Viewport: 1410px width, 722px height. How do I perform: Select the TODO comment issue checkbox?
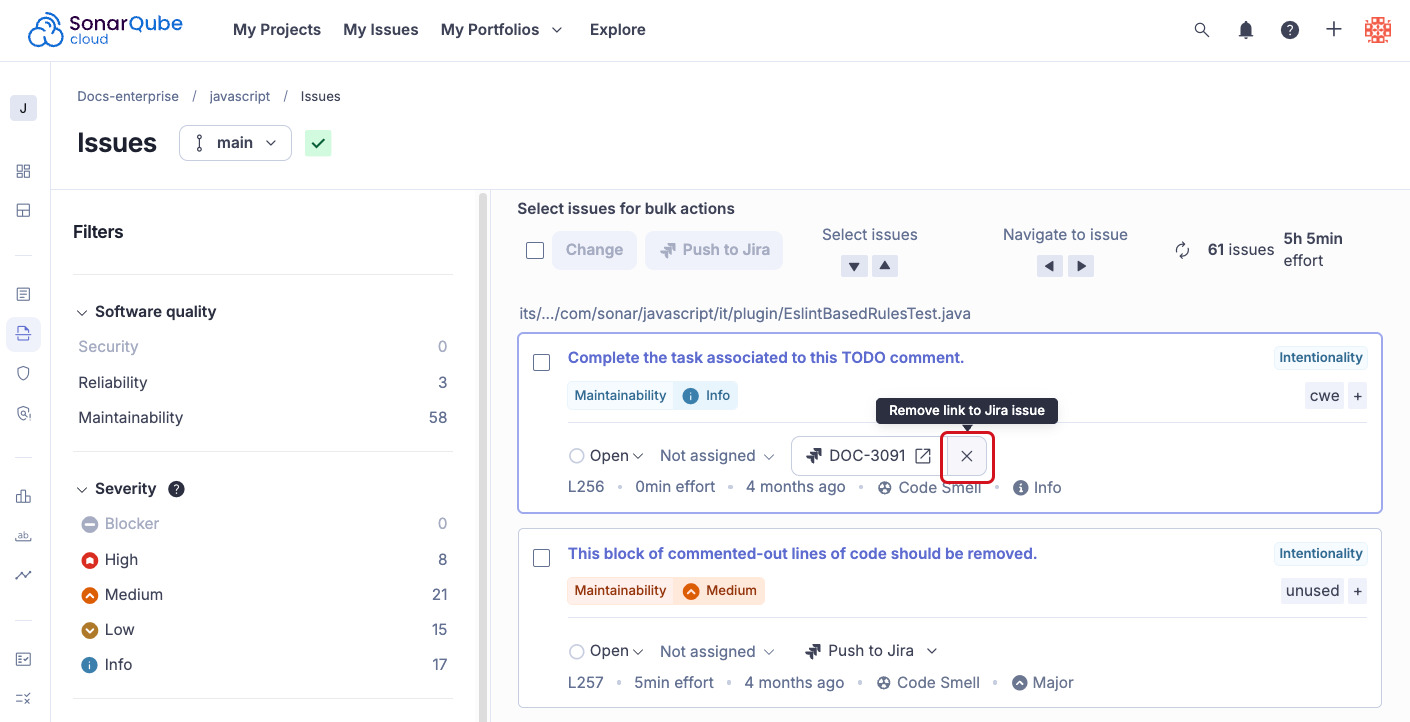(541, 362)
